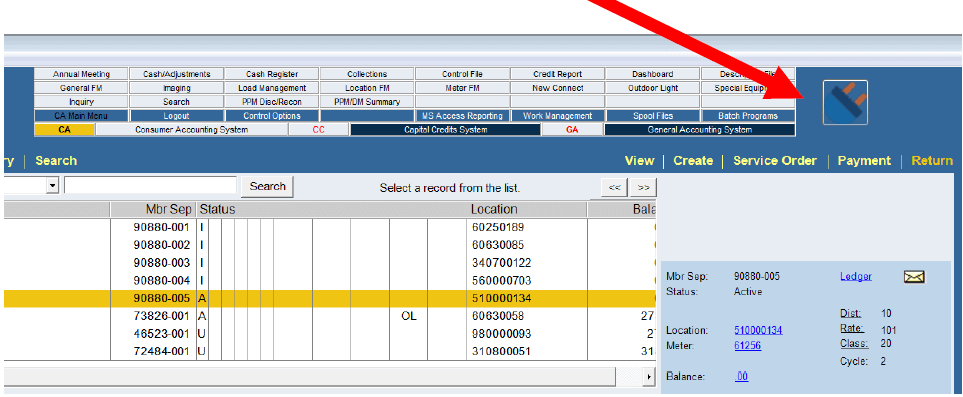Select row with Mbr Sep 90880-004
Viewport: 963px width, 397px height.
click(330, 281)
